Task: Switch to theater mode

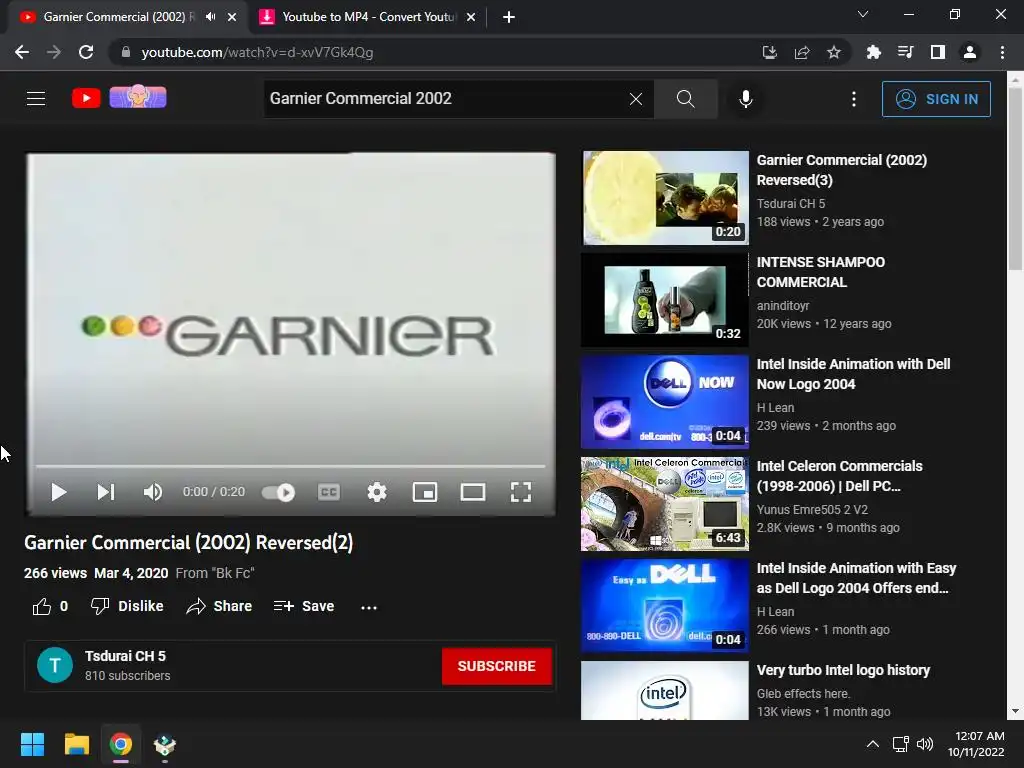Action: tap(473, 492)
